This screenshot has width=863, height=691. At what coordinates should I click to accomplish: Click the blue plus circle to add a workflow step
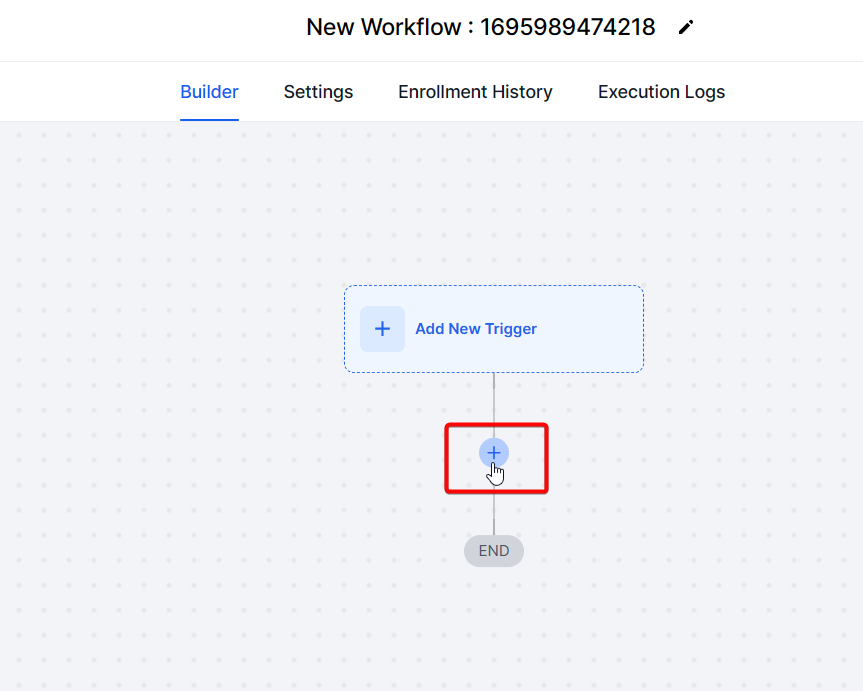(493, 452)
